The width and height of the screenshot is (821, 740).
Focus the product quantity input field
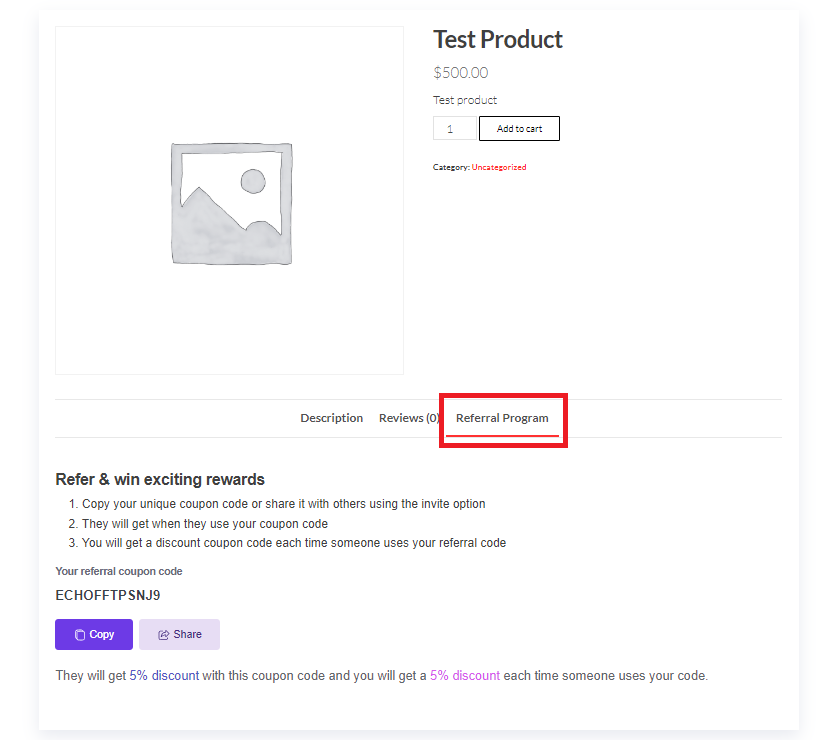pos(454,129)
